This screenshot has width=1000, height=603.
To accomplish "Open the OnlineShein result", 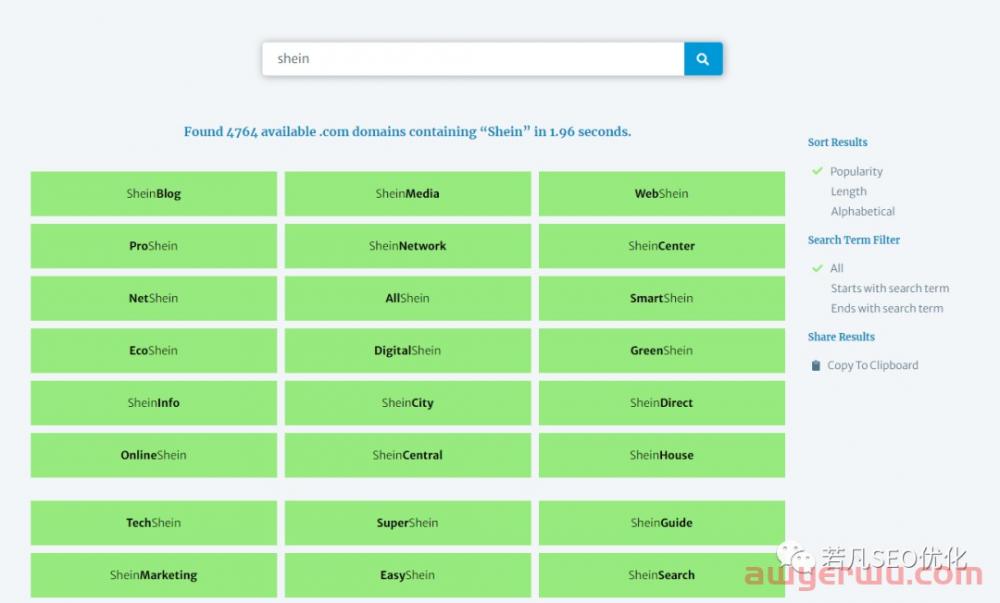I will tap(154, 455).
